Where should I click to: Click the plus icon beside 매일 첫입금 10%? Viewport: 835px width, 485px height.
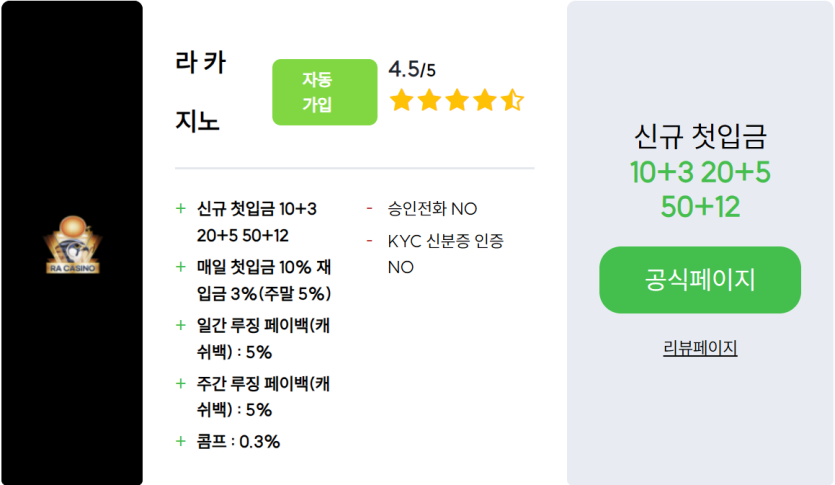tap(181, 267)
